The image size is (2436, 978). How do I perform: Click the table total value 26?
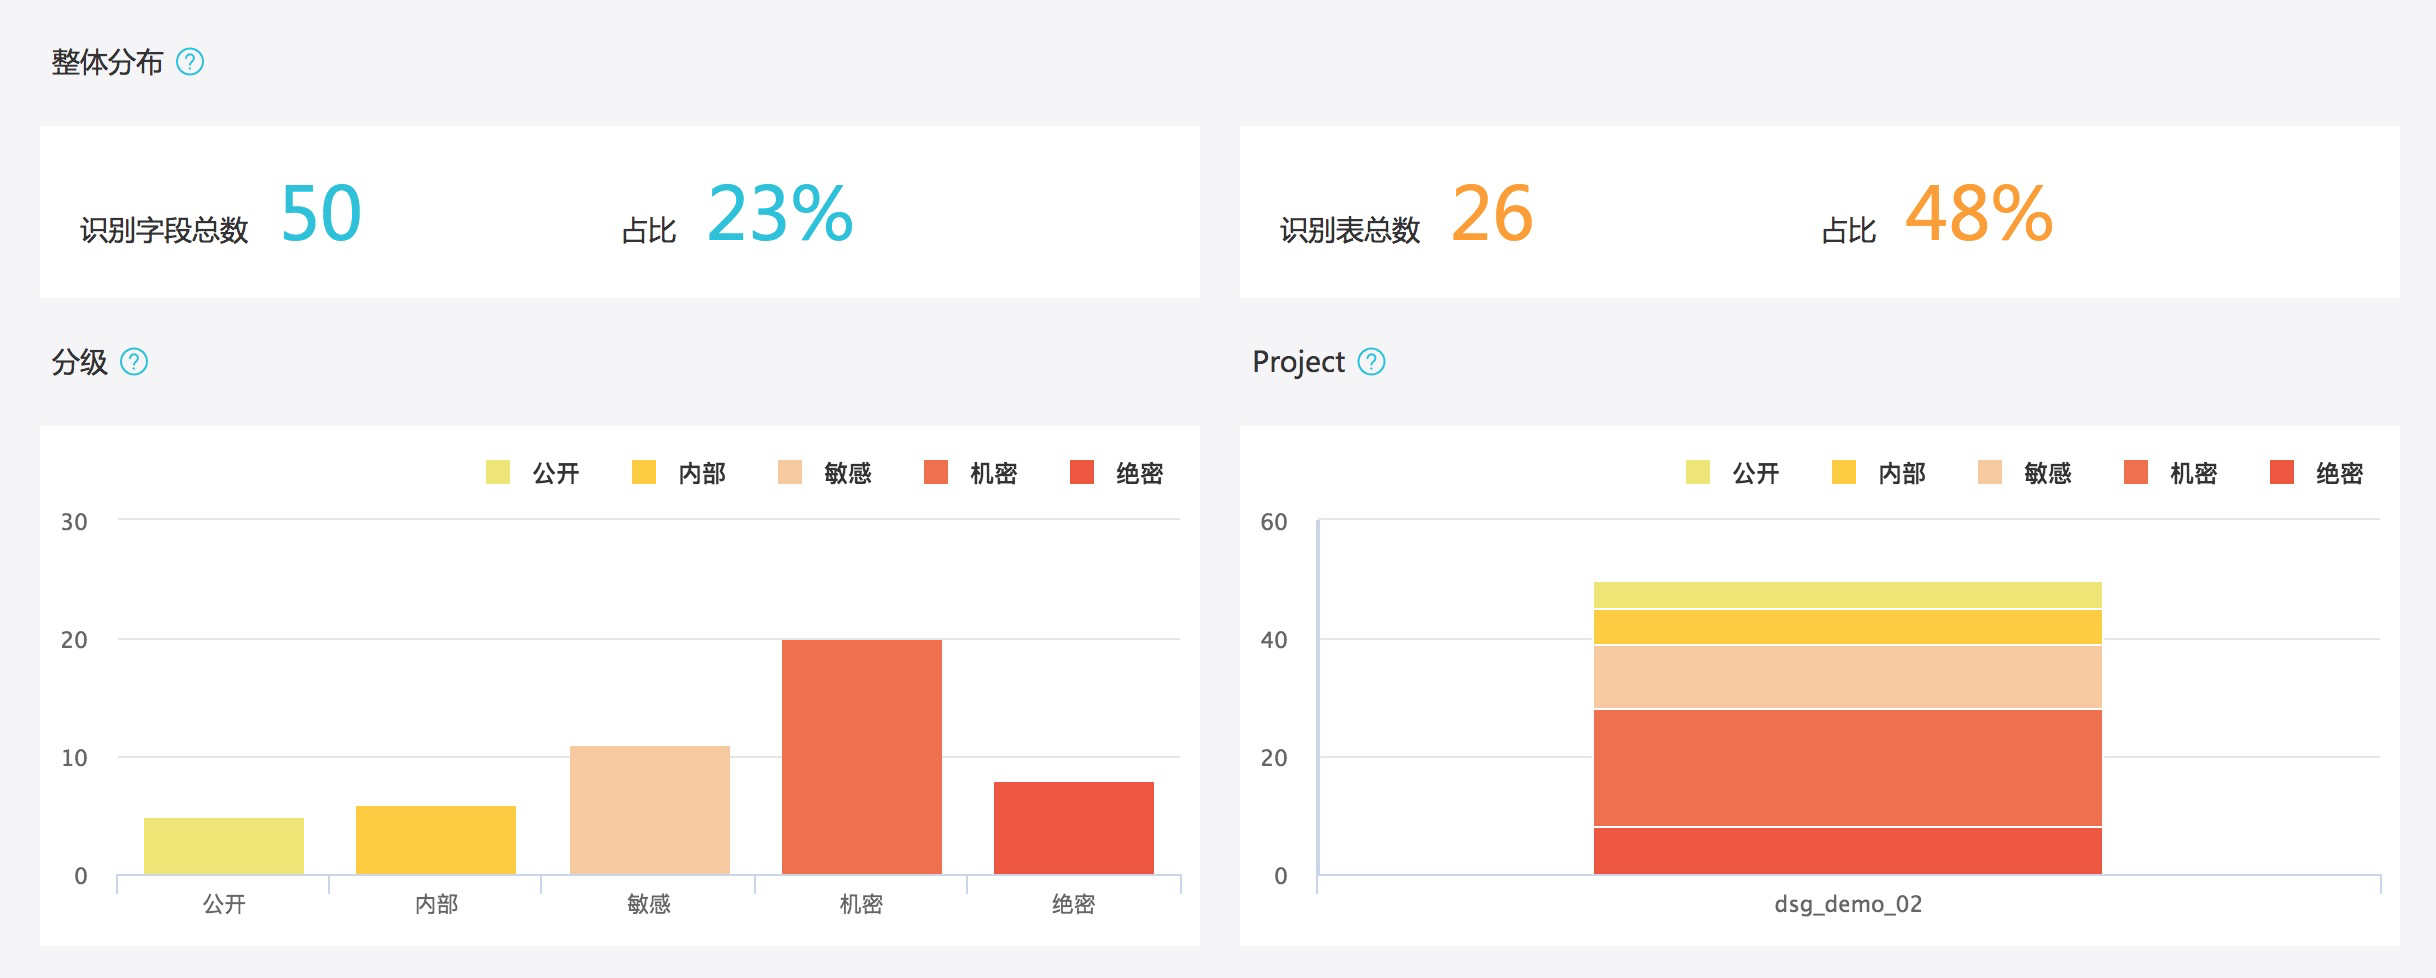(x=1492, y=213)
